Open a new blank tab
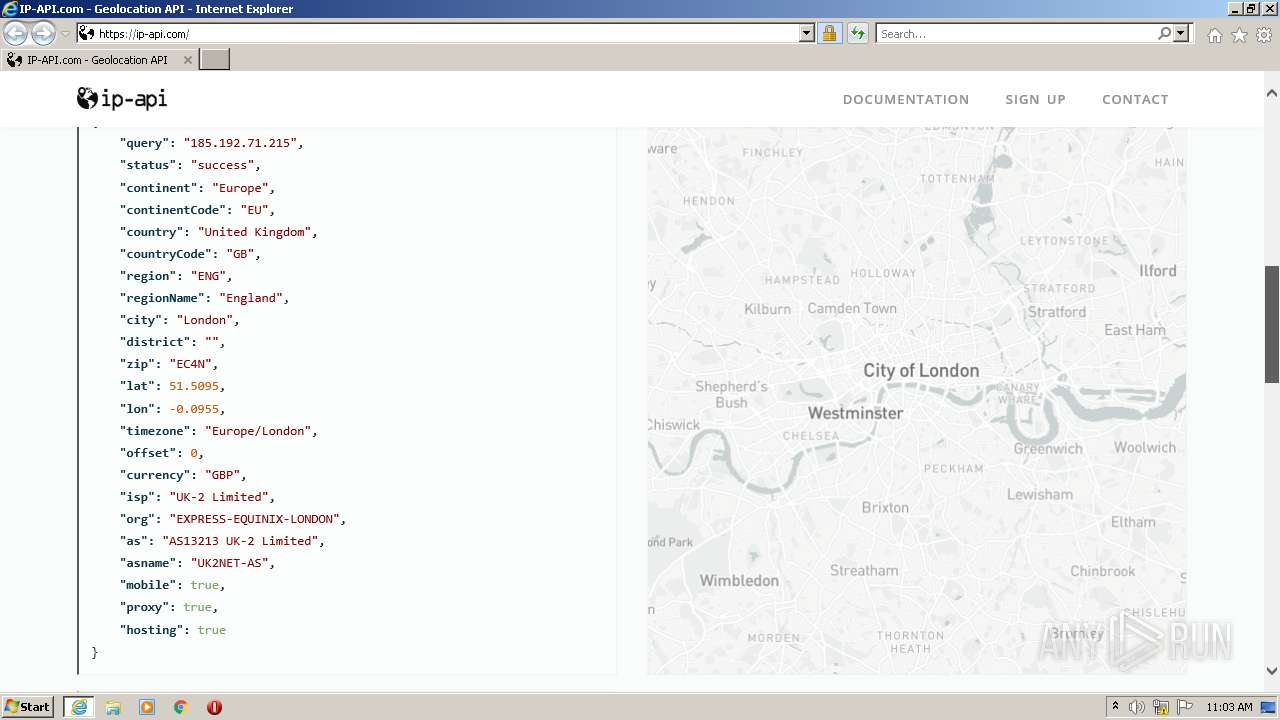The height and width of the screenshot is (720, 1280). (x=215, y=60)
